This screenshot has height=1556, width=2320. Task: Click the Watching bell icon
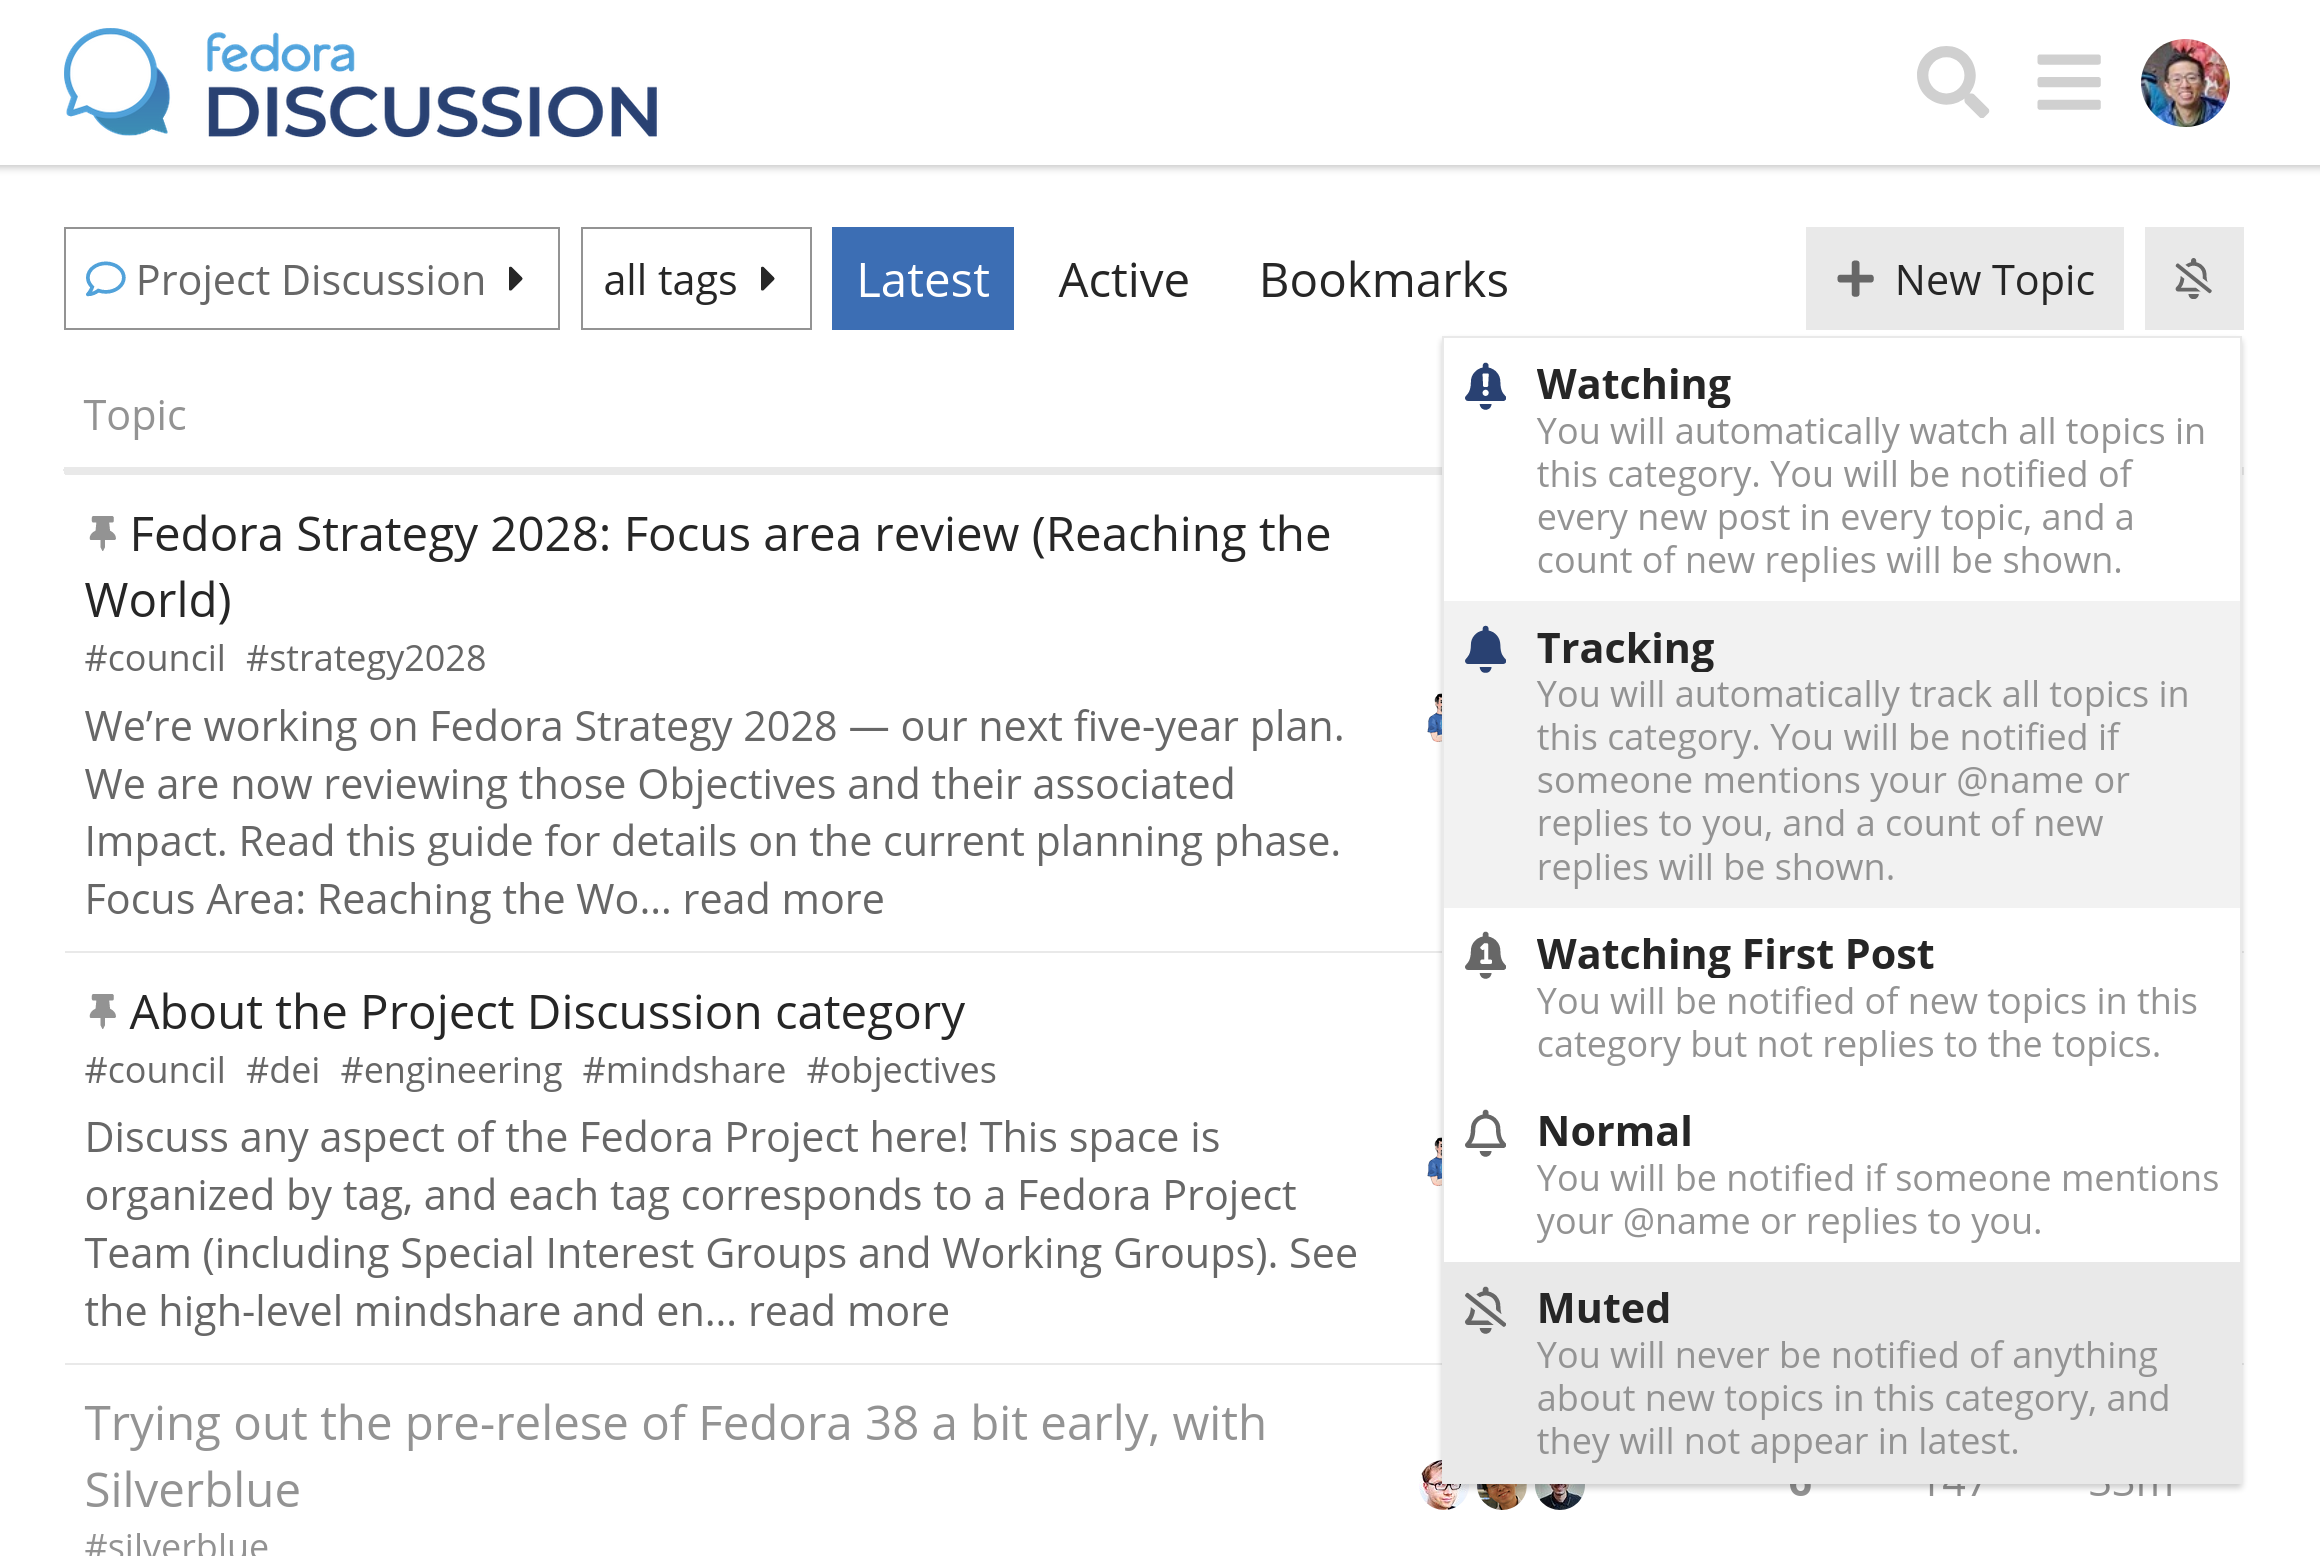click(1485, 386)
